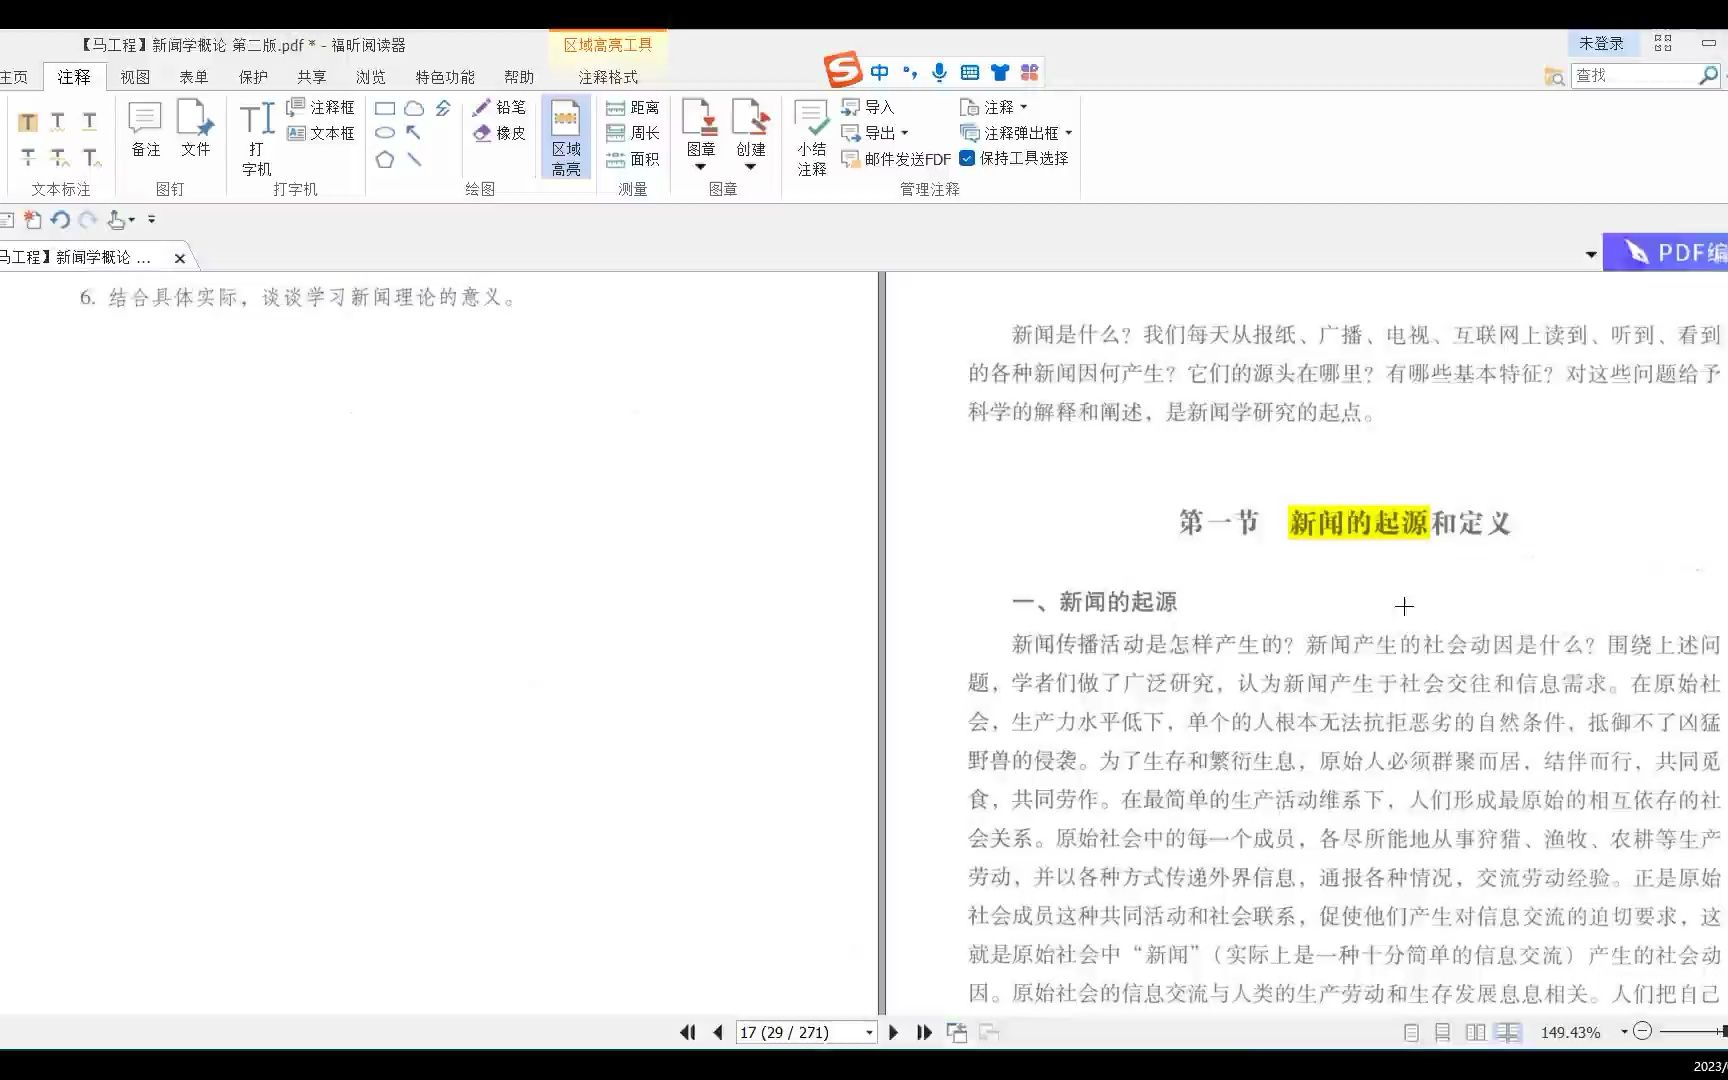Select the cloud drawing tool
1728x1080 pixels.
[414, 108]
